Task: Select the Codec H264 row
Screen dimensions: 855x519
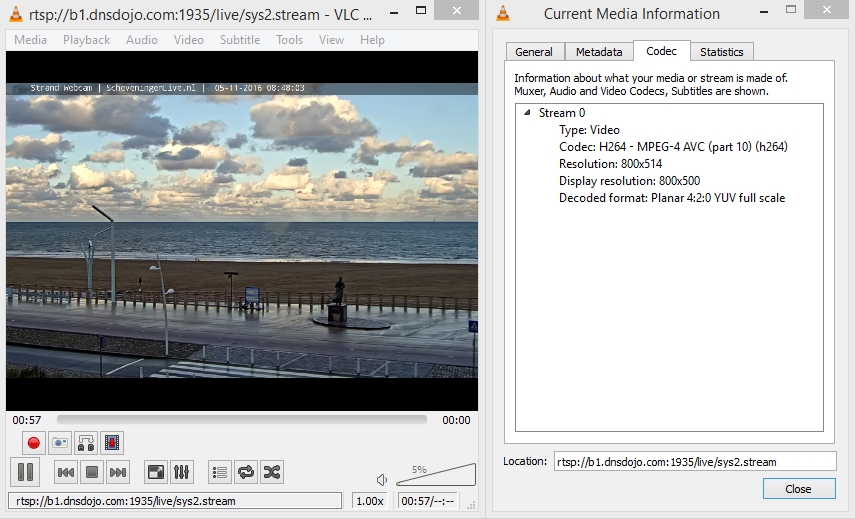Action: [673, 147]
